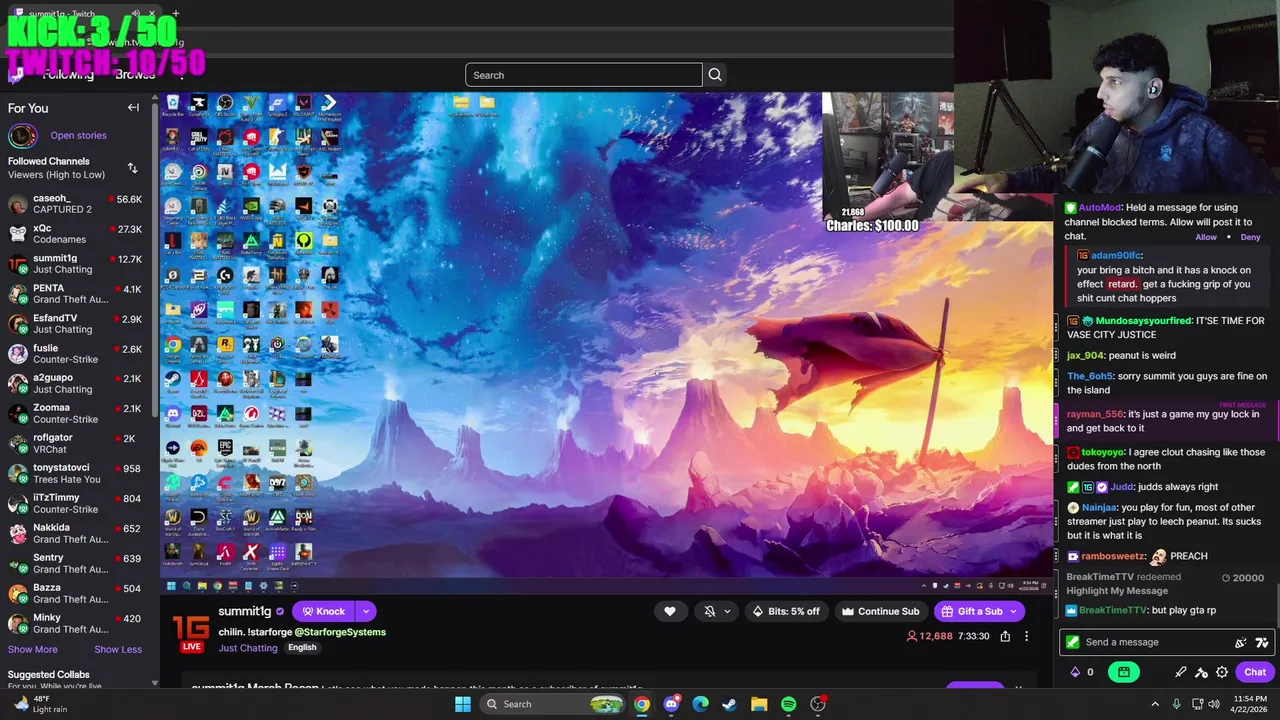The height and width of the screenshot is (720, 1280).
Task: Click the Windows taskbar search box
Action: pyautogui.click(x=552, y=704)
